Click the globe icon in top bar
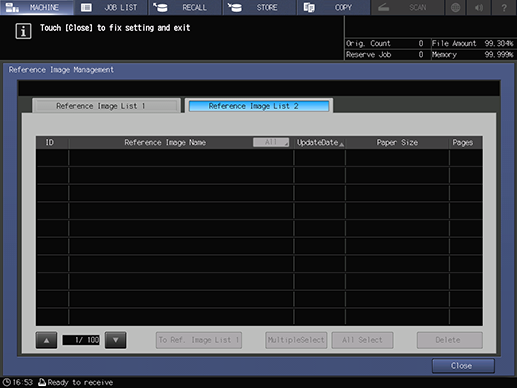The image size is (517, 388). click(x=455, y=8)
